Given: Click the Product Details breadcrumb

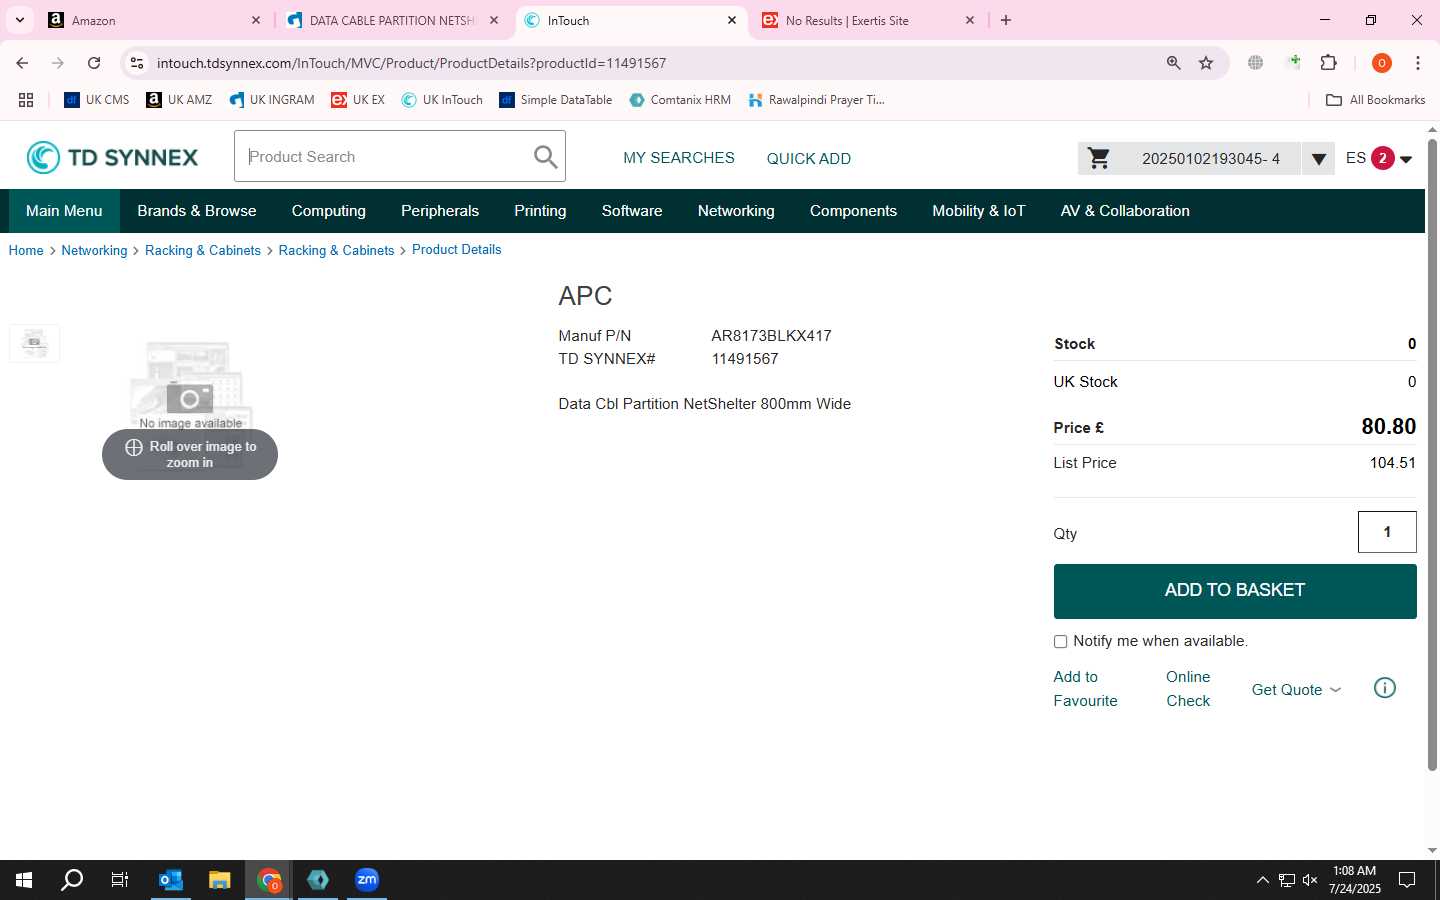Looking at the screenshot, I should [457, 250].
